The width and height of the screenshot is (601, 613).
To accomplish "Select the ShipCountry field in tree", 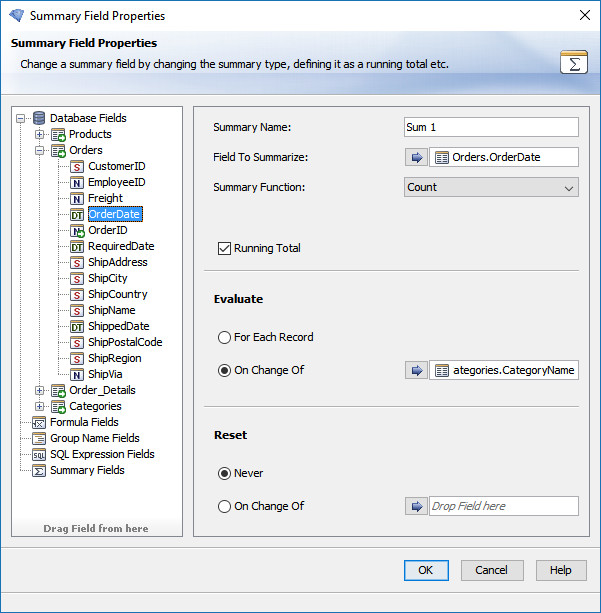I will pyautogui.click(x=117, y=294).
